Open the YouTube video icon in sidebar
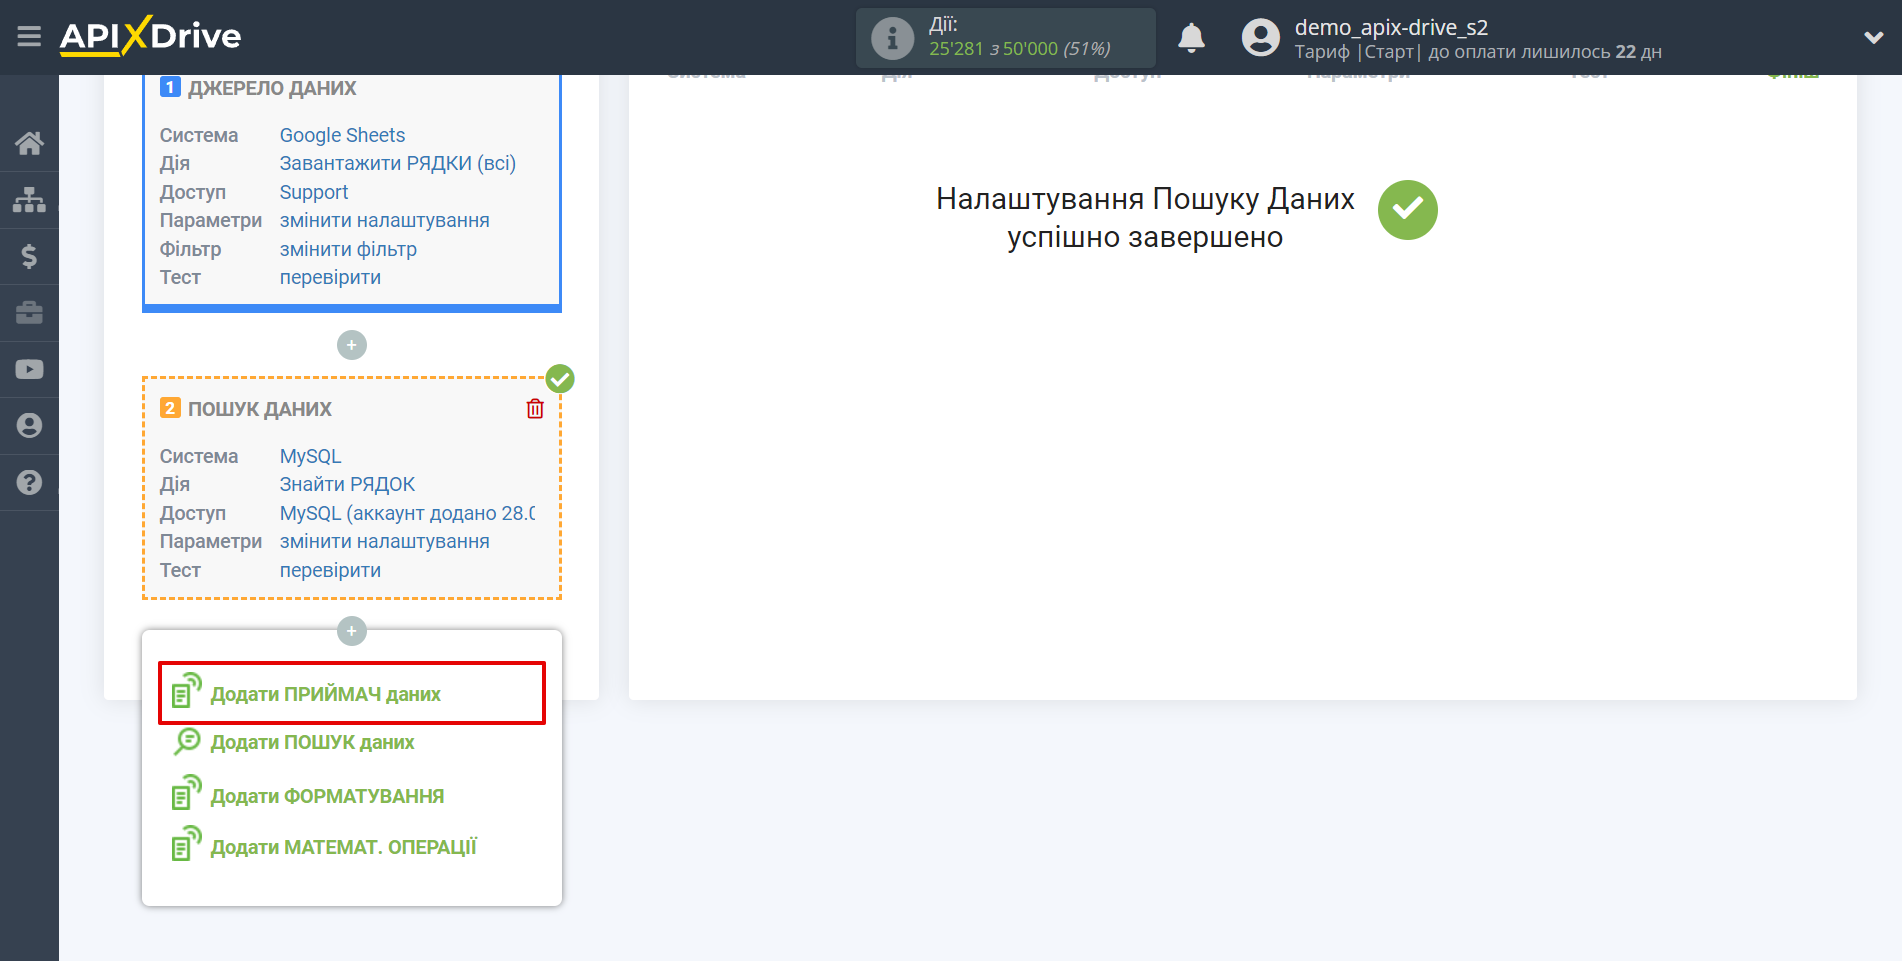This screenshot has width=1902, height=961. [x=29, y=369]
